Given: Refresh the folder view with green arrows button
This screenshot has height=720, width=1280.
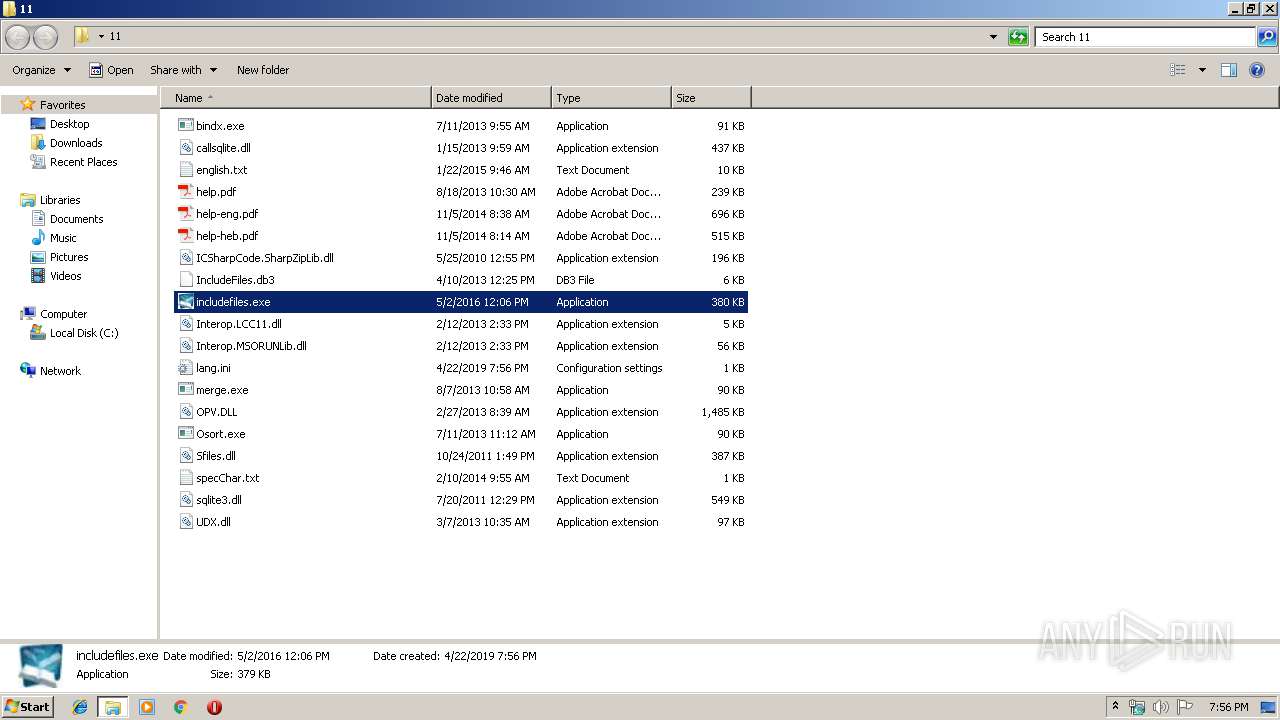Looking at the screenshot, I should tap(1018, 37).
